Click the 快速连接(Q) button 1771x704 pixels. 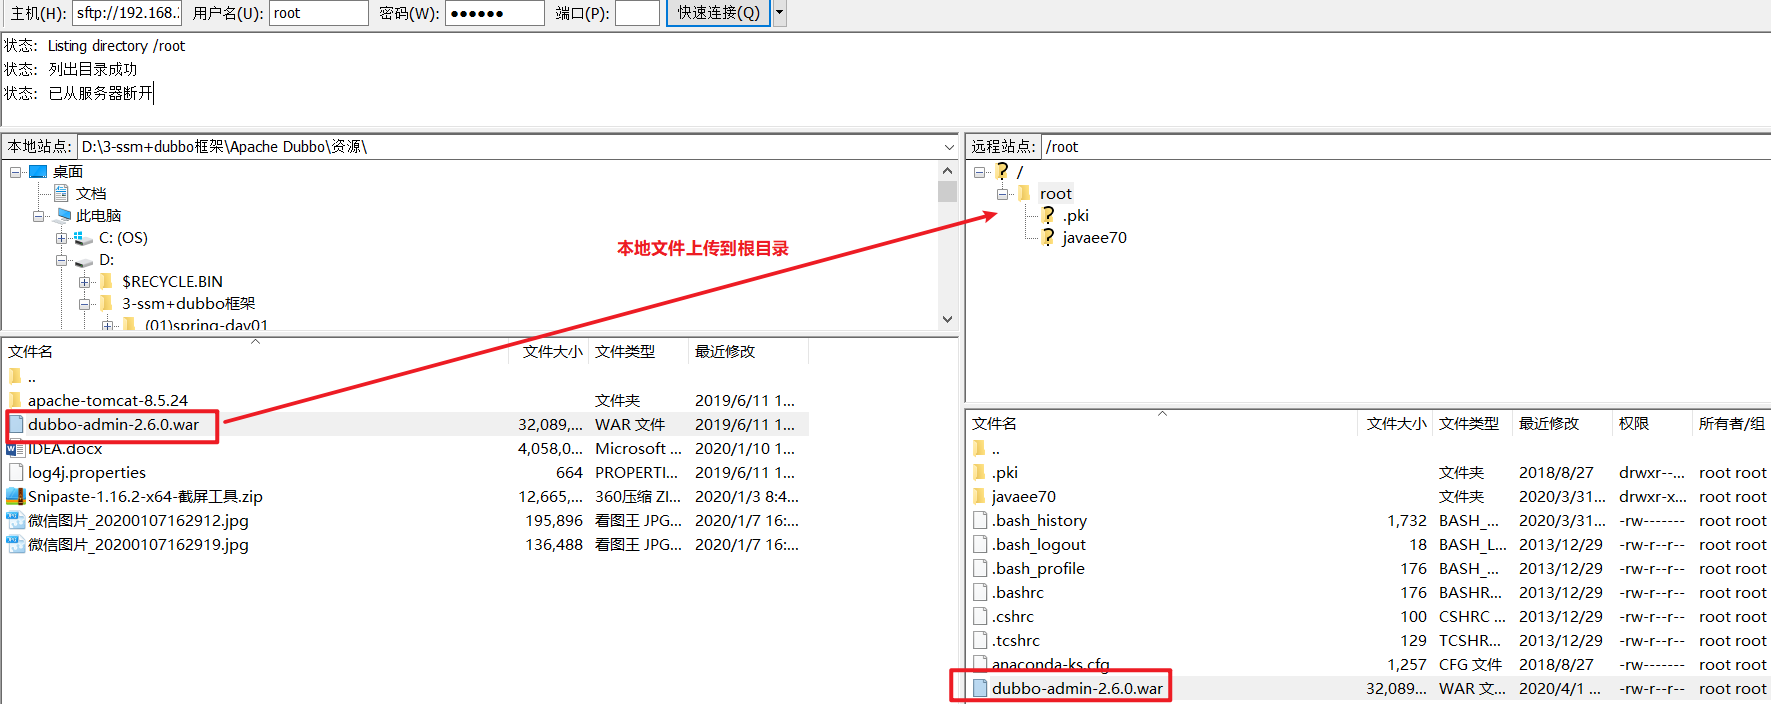(718, 13)
